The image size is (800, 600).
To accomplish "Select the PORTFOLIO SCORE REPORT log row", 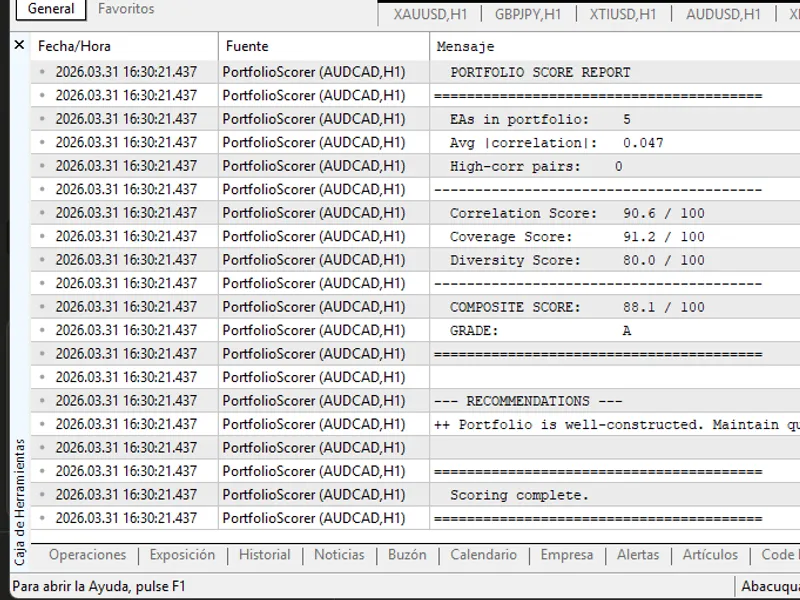I will tap(415, 72).
